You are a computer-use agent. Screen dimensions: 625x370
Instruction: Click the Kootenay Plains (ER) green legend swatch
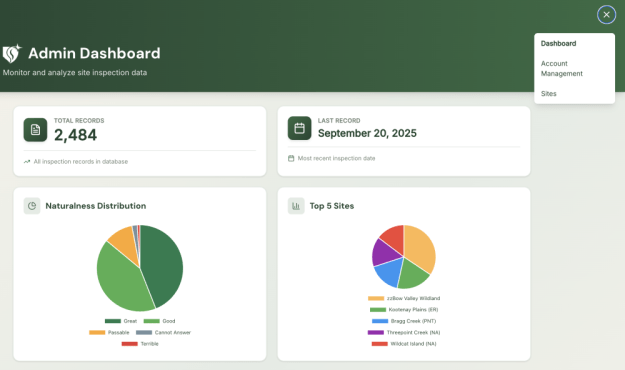(378, 310)
